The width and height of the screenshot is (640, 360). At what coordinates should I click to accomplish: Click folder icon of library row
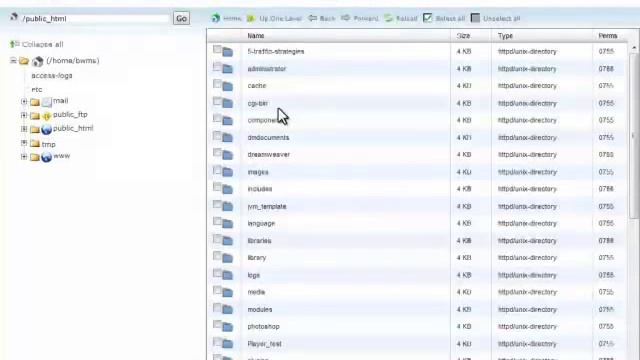tap(227, 258)
